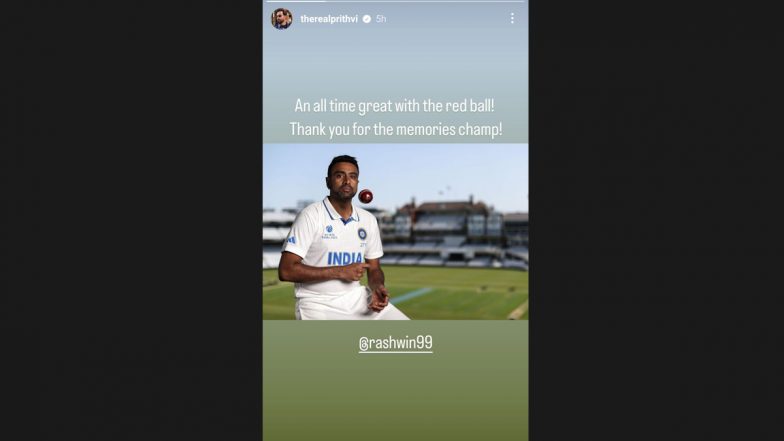Tap the cricket pitch strip in the photo

click(x=412, y=295)
